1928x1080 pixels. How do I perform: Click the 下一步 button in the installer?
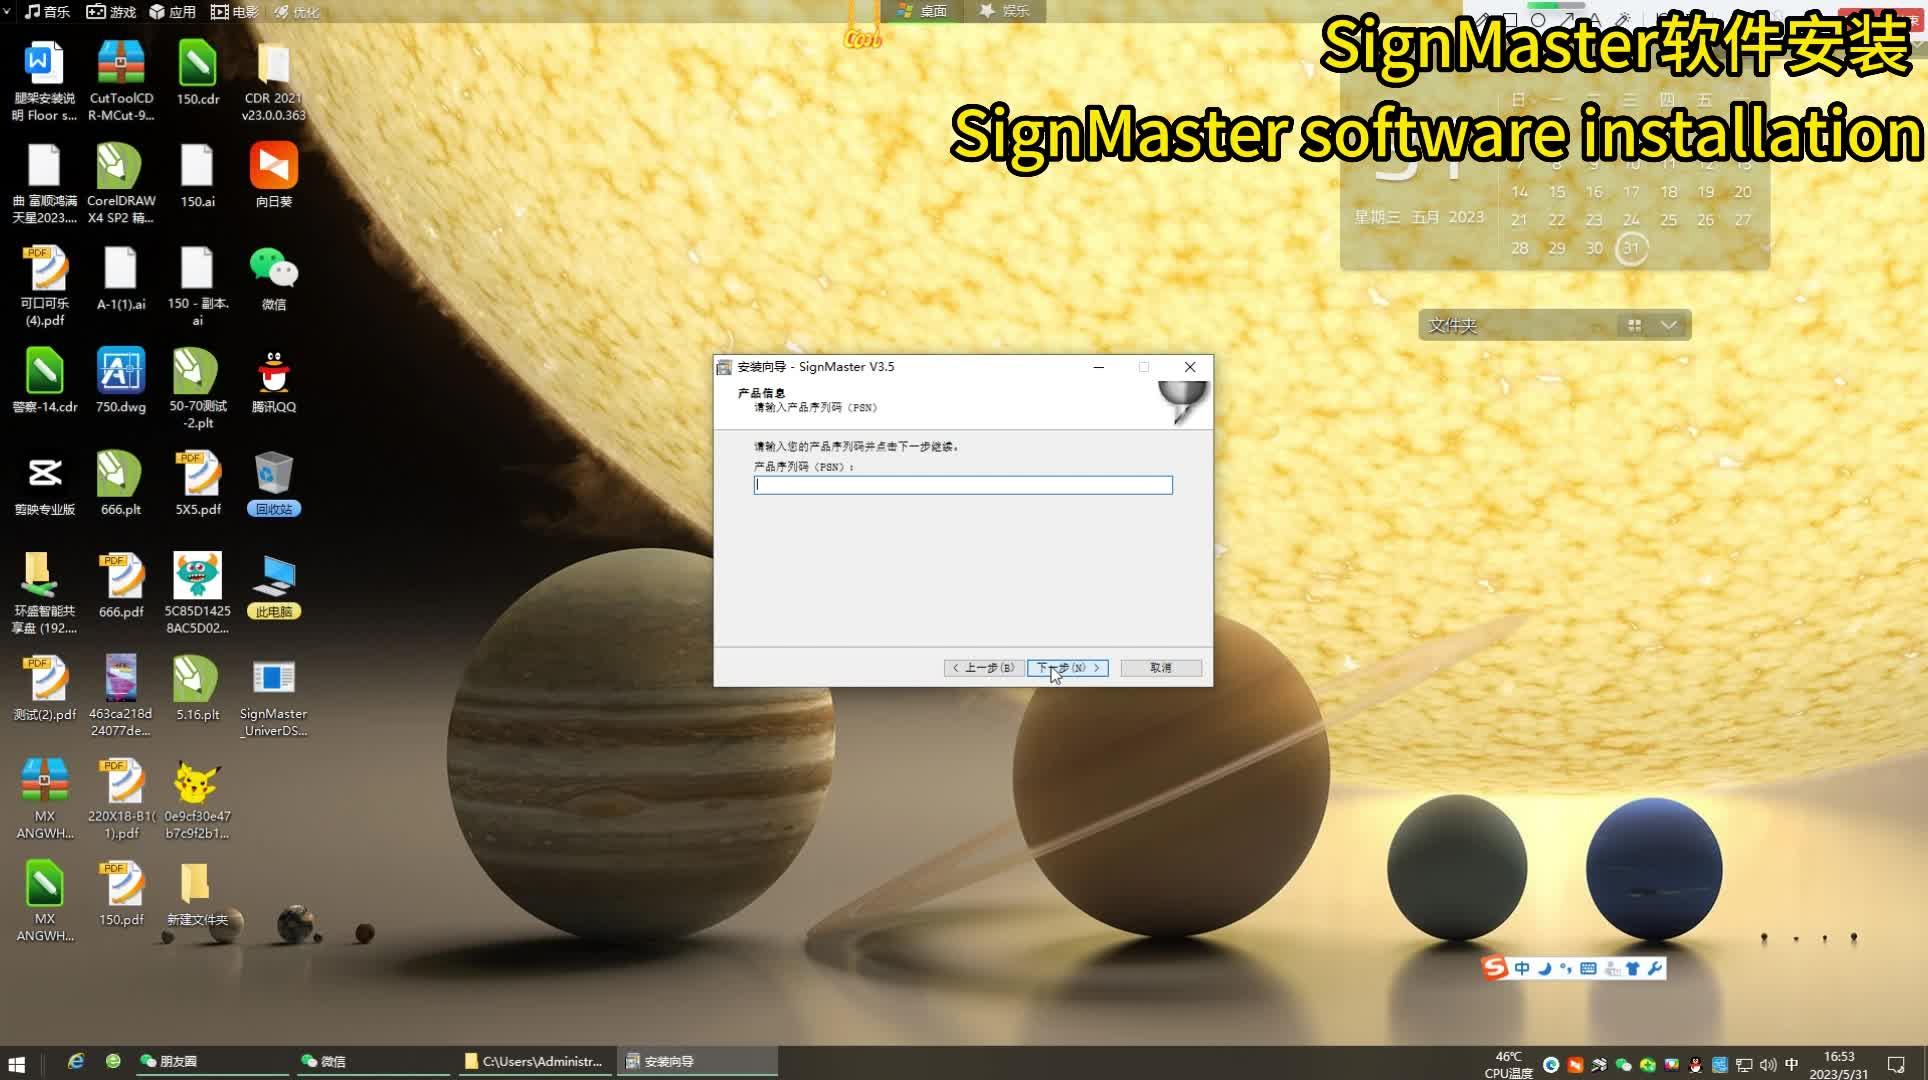(1066, 668)
